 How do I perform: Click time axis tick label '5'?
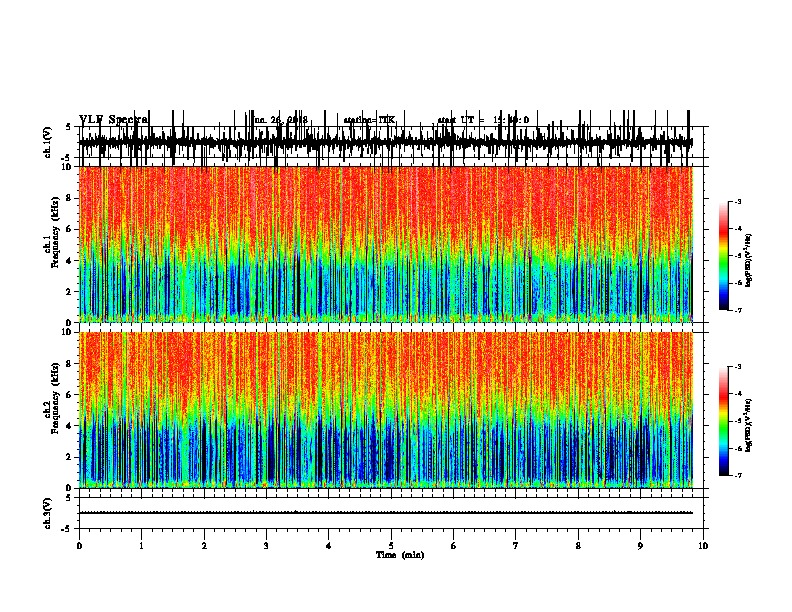[x=391, y=546]
